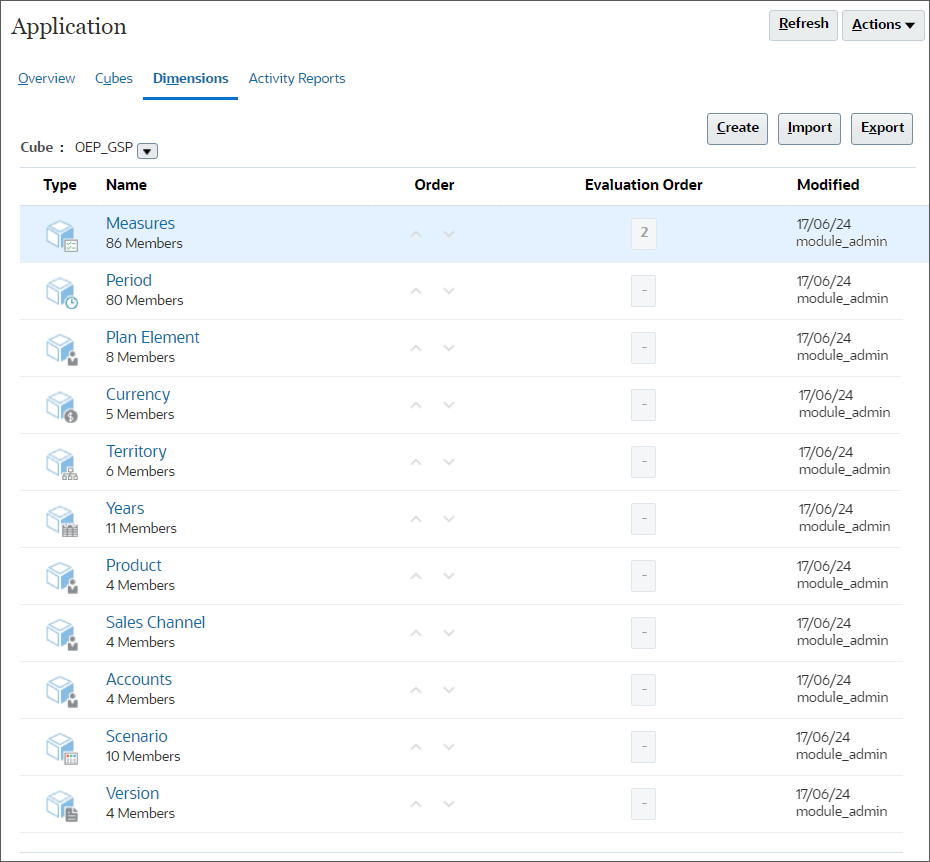Viewport: 930px width, 862px height.
Task: Click the Evaluation Order field for Measures
Action: coord(643,233)
